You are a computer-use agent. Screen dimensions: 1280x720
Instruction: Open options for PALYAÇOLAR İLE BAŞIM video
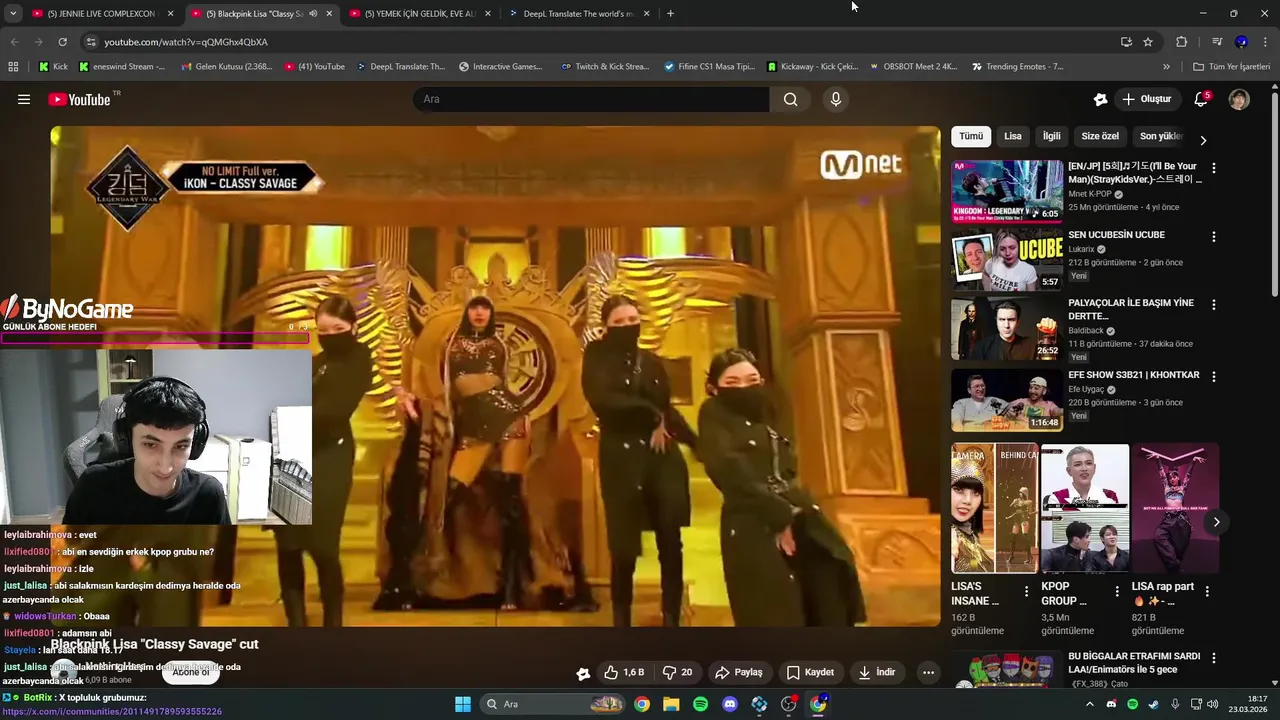1214,305
